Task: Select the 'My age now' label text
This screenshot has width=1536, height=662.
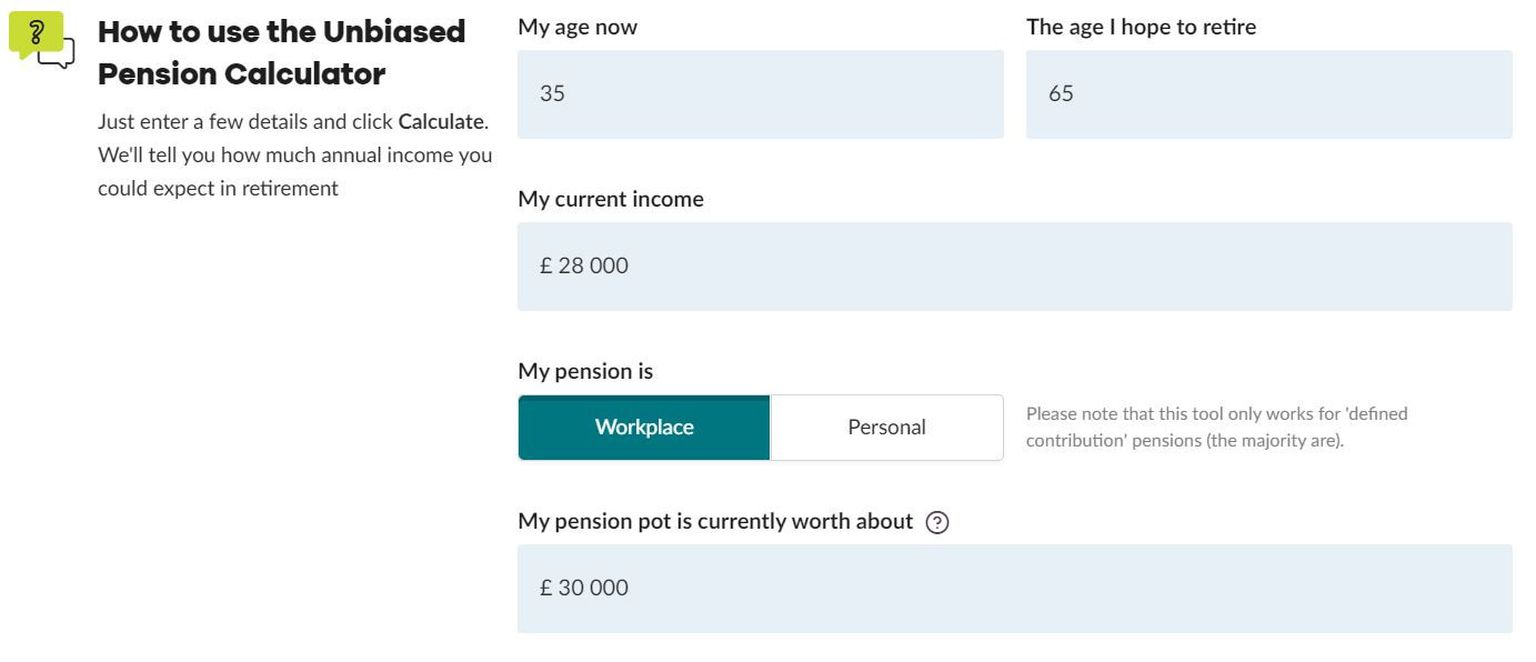Action: (x=577, y=27)
